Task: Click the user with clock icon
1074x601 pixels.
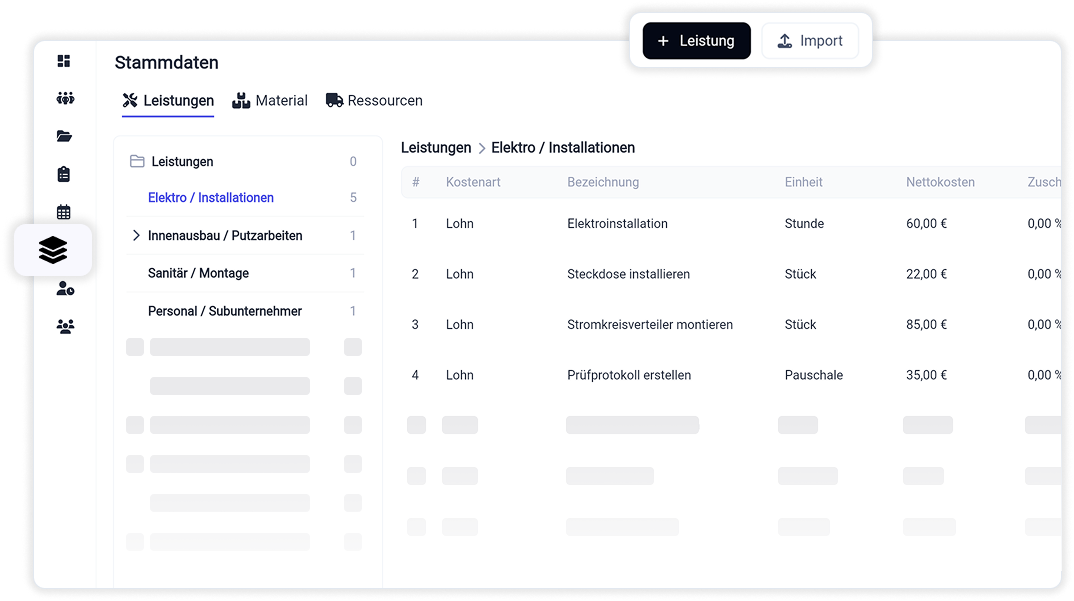Action: pyautogui.click(x=65, y=288)
